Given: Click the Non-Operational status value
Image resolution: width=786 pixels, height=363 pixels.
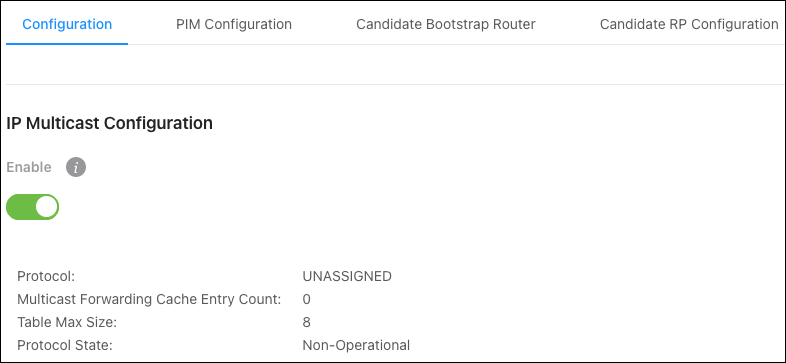Looking at the screenshot, I should click(x=356, y=345).
